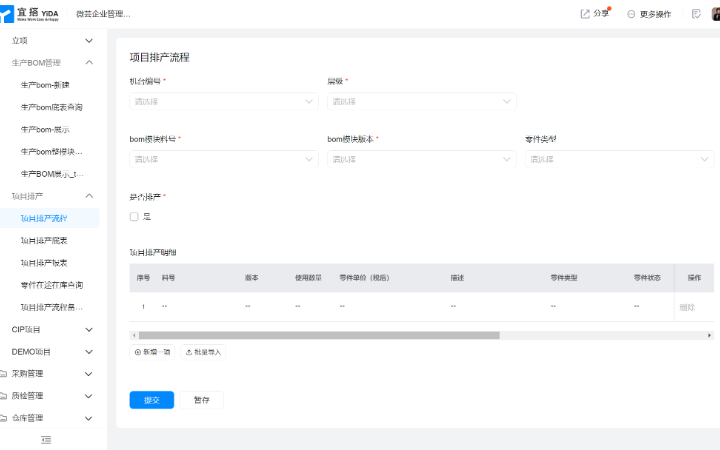720x450 pixels.
Task: Open 零件在途在库查询 in the sidebar
Action: [52, 285]
